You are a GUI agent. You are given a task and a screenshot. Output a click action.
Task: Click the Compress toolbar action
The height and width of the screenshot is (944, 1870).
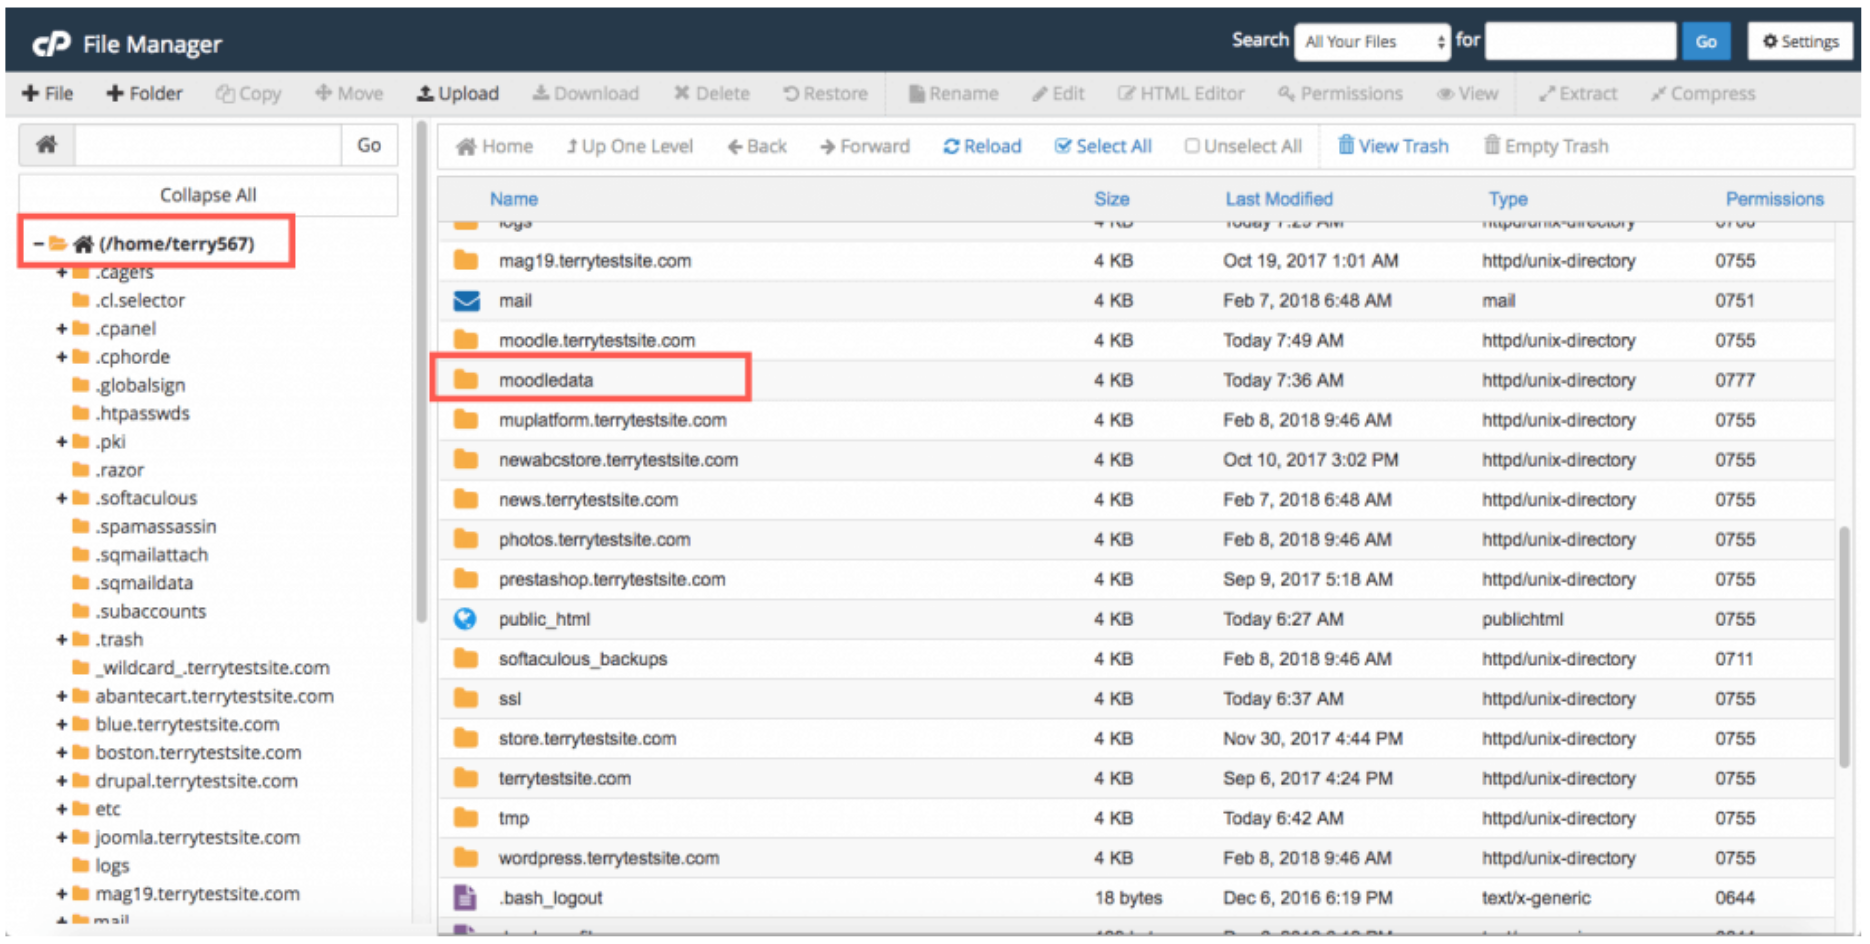(x=1703, y=93)
